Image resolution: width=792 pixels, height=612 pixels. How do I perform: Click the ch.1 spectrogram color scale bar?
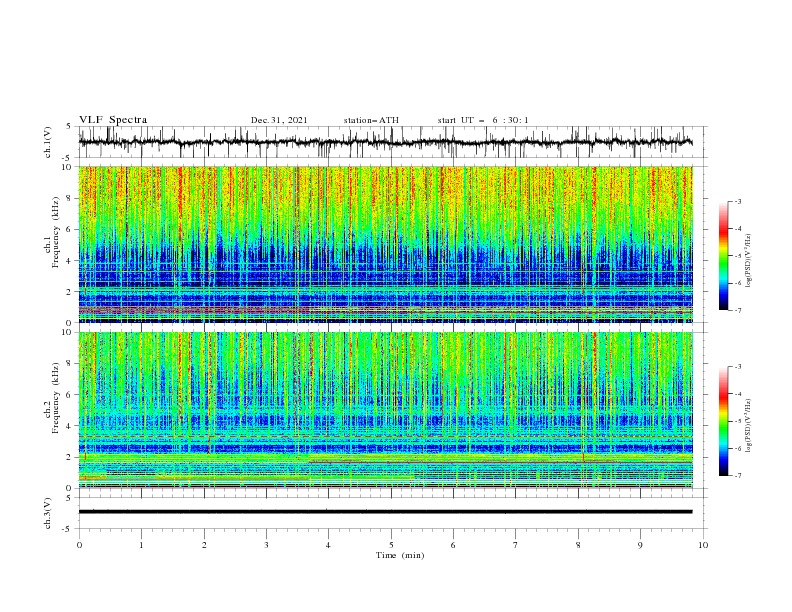tap(723, 256)
